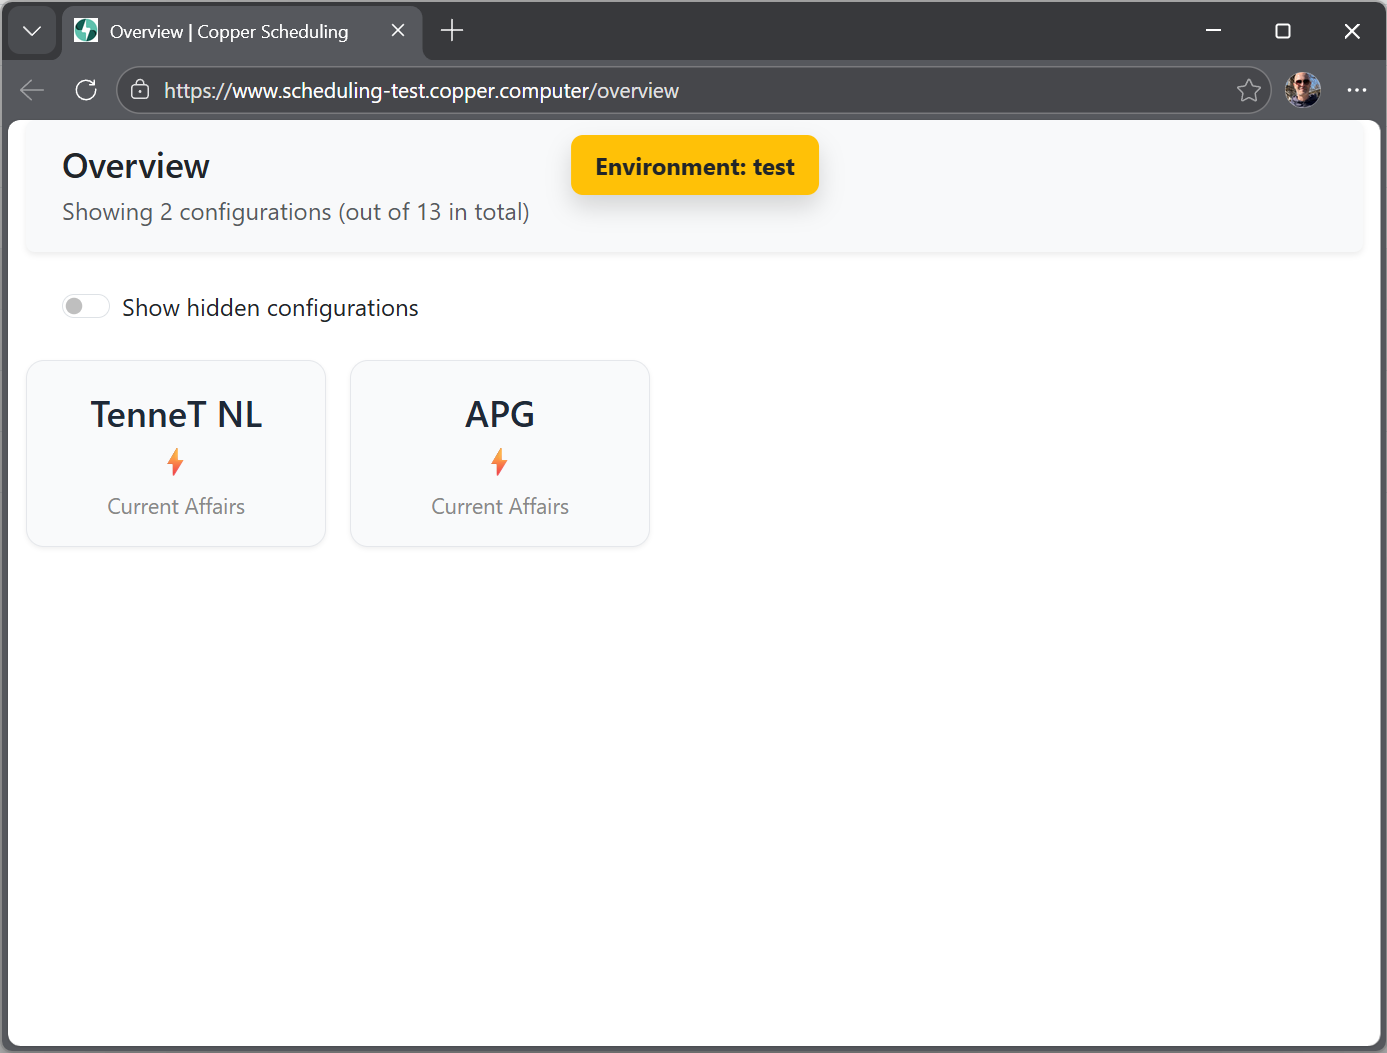Click the browser back arrow

(x=32, y=90)
